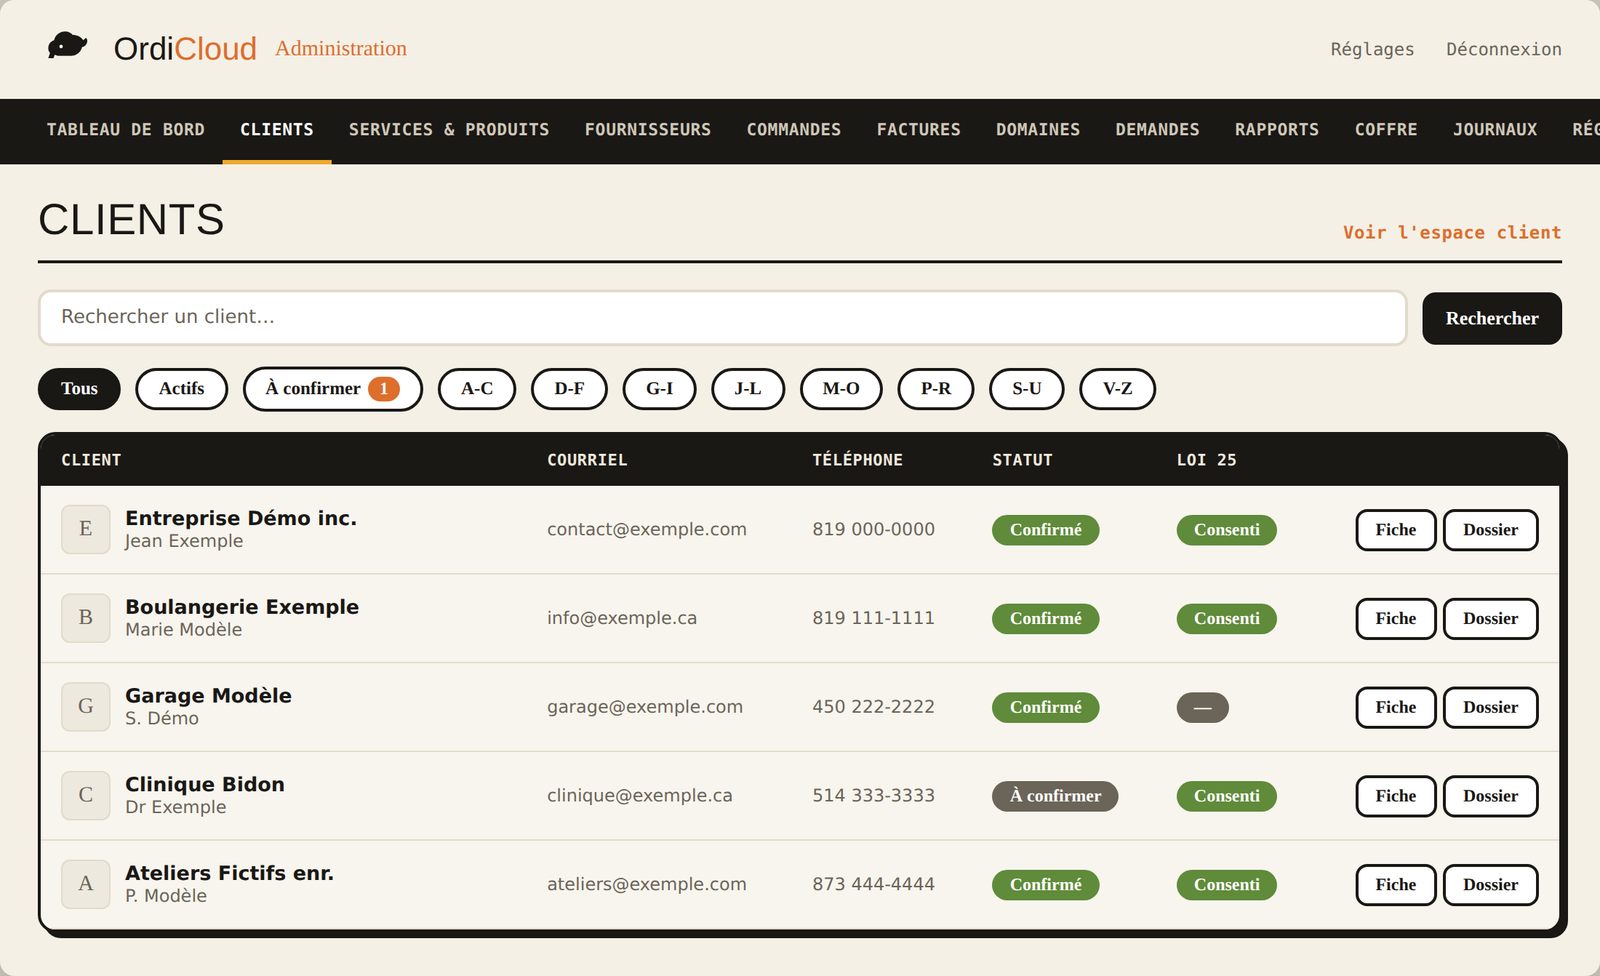Click the A avatar for Ateliers Fictifs
Screen dimensions: 1600x976
coord(86,884)
